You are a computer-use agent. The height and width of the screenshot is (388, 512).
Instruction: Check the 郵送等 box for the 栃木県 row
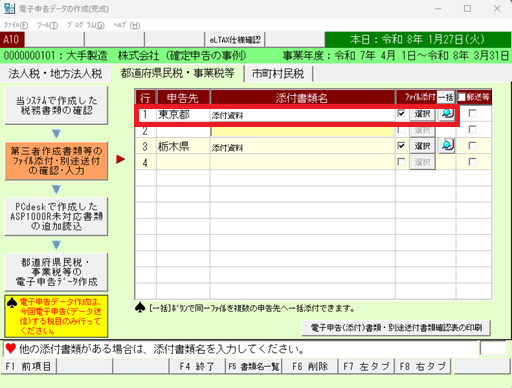click(472, 146)
